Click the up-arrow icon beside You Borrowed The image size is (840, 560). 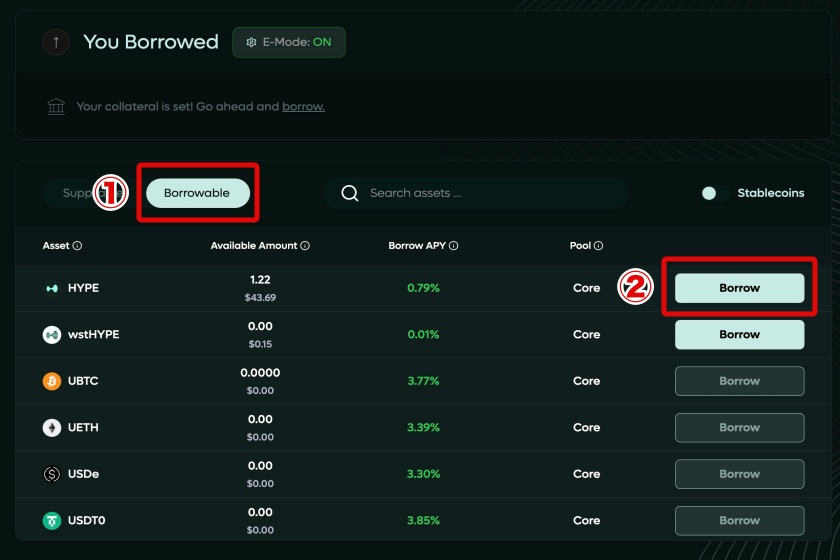[56, 42]
